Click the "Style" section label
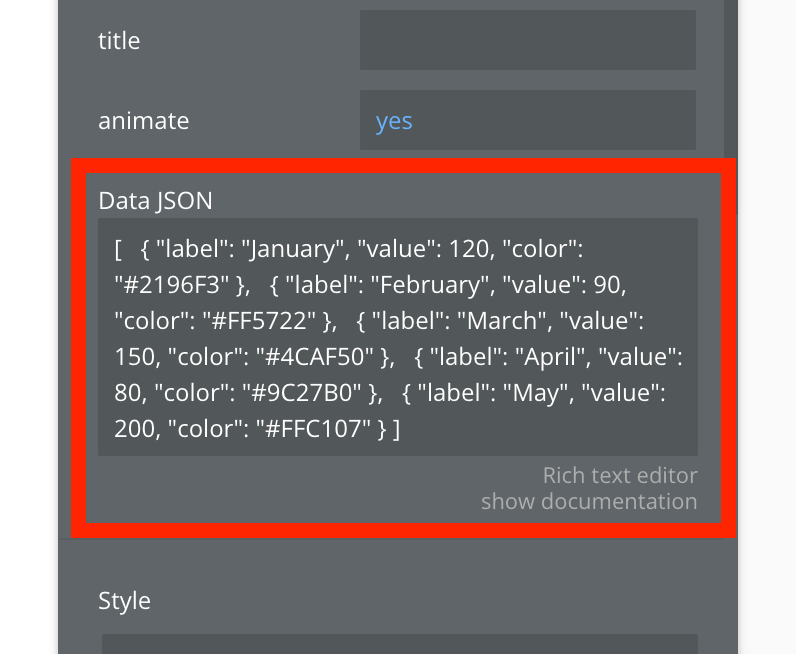This screenshot has height=654, width=796. point(124,601)
